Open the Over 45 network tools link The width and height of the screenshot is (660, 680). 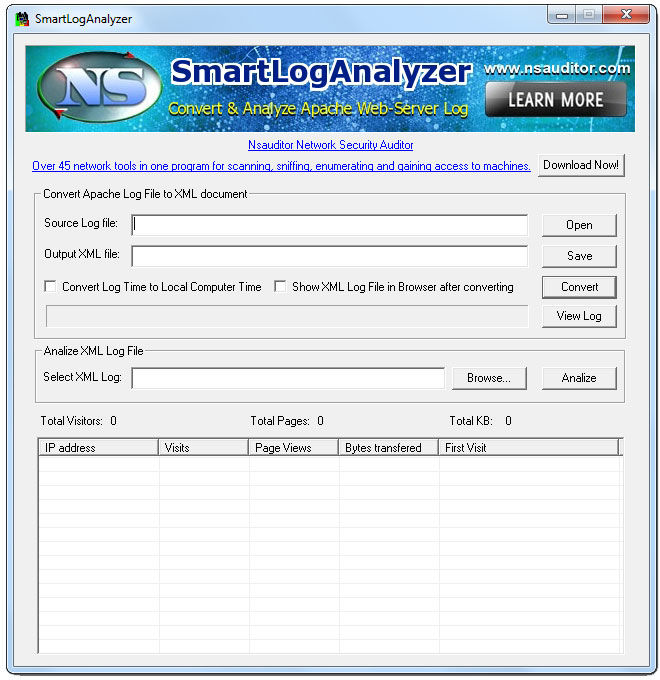(x=281, y=166)
